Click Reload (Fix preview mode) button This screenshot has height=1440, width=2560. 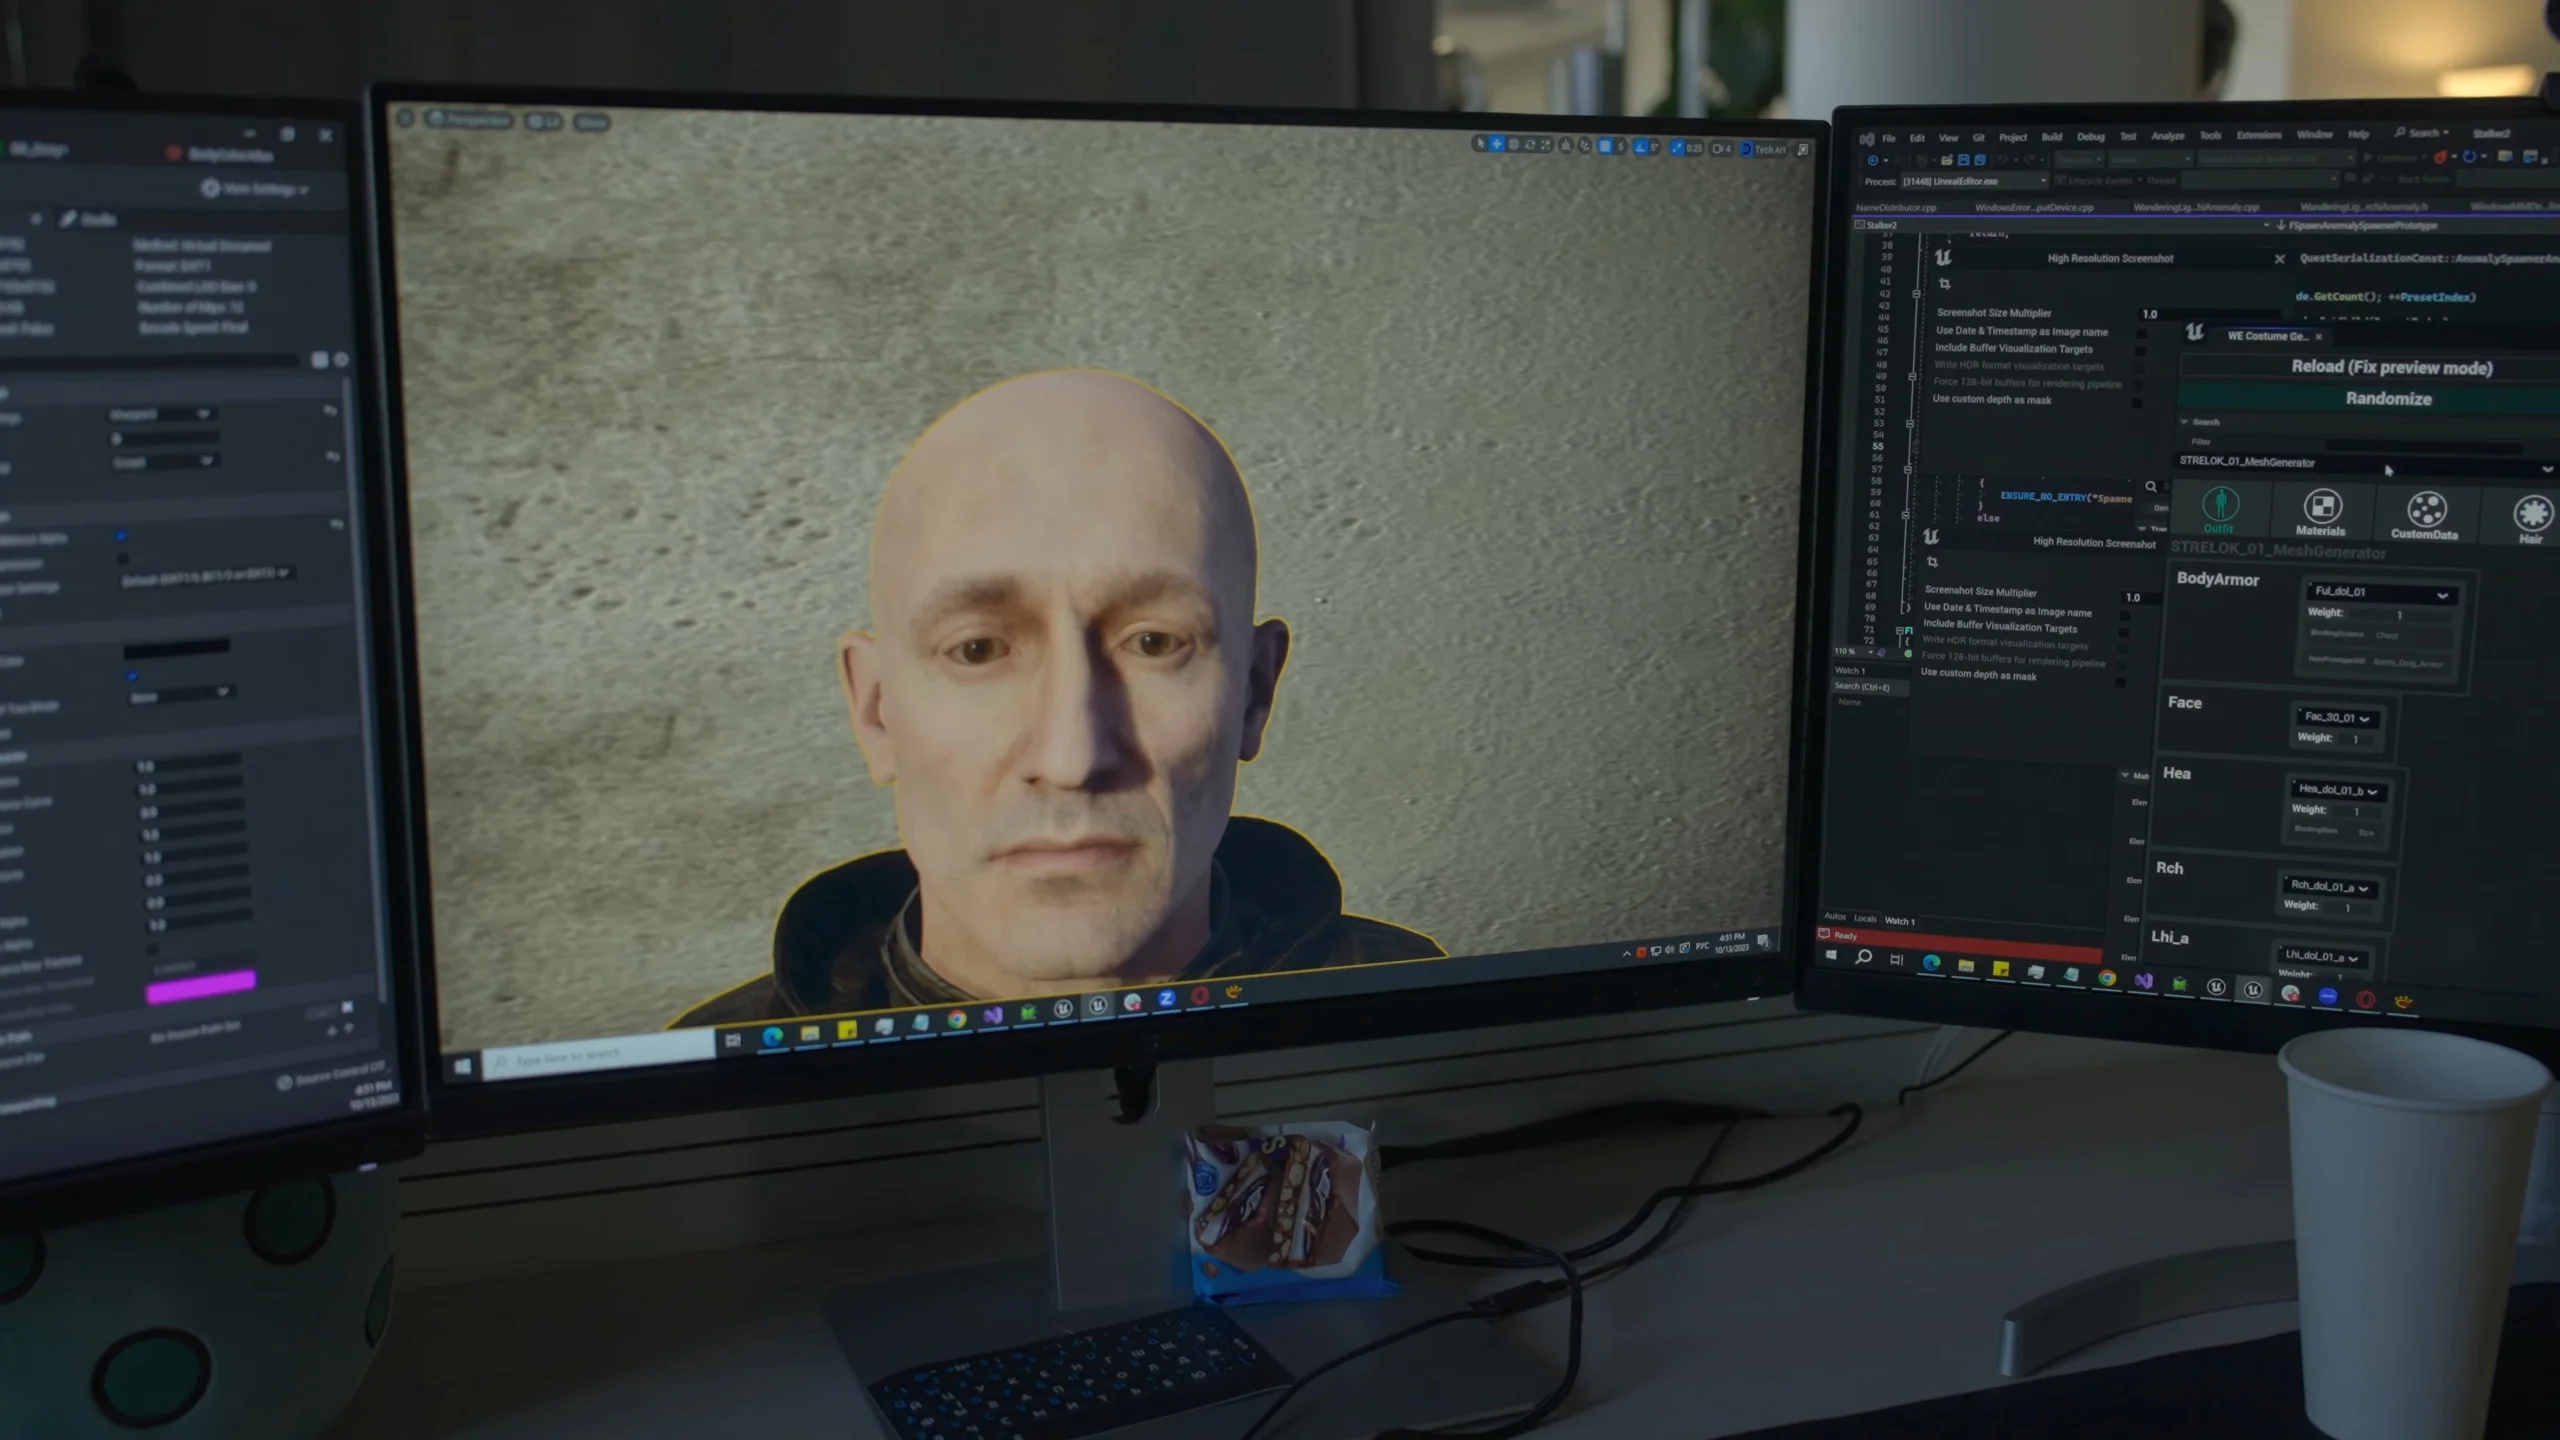point(2391,367)
